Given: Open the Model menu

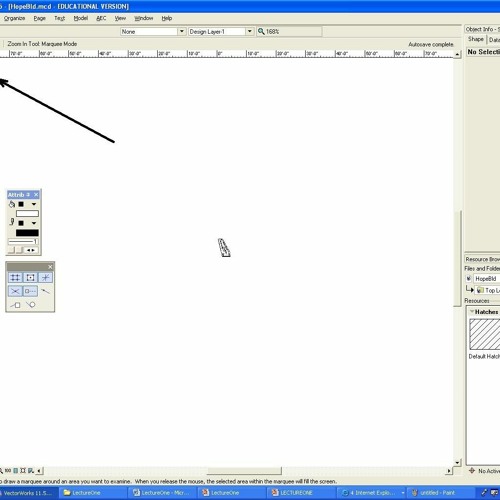Looking at the screenshot, I should (x=81, y=18).
